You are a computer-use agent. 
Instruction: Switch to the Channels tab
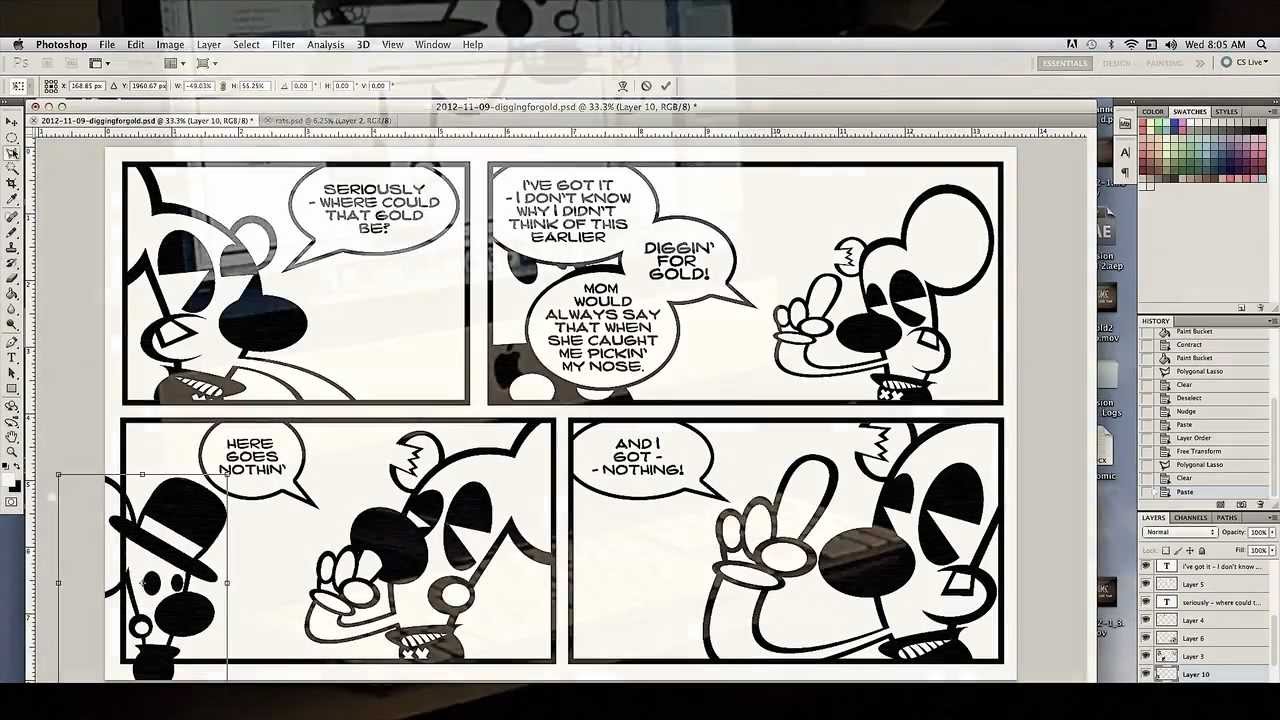[1191, 518]
